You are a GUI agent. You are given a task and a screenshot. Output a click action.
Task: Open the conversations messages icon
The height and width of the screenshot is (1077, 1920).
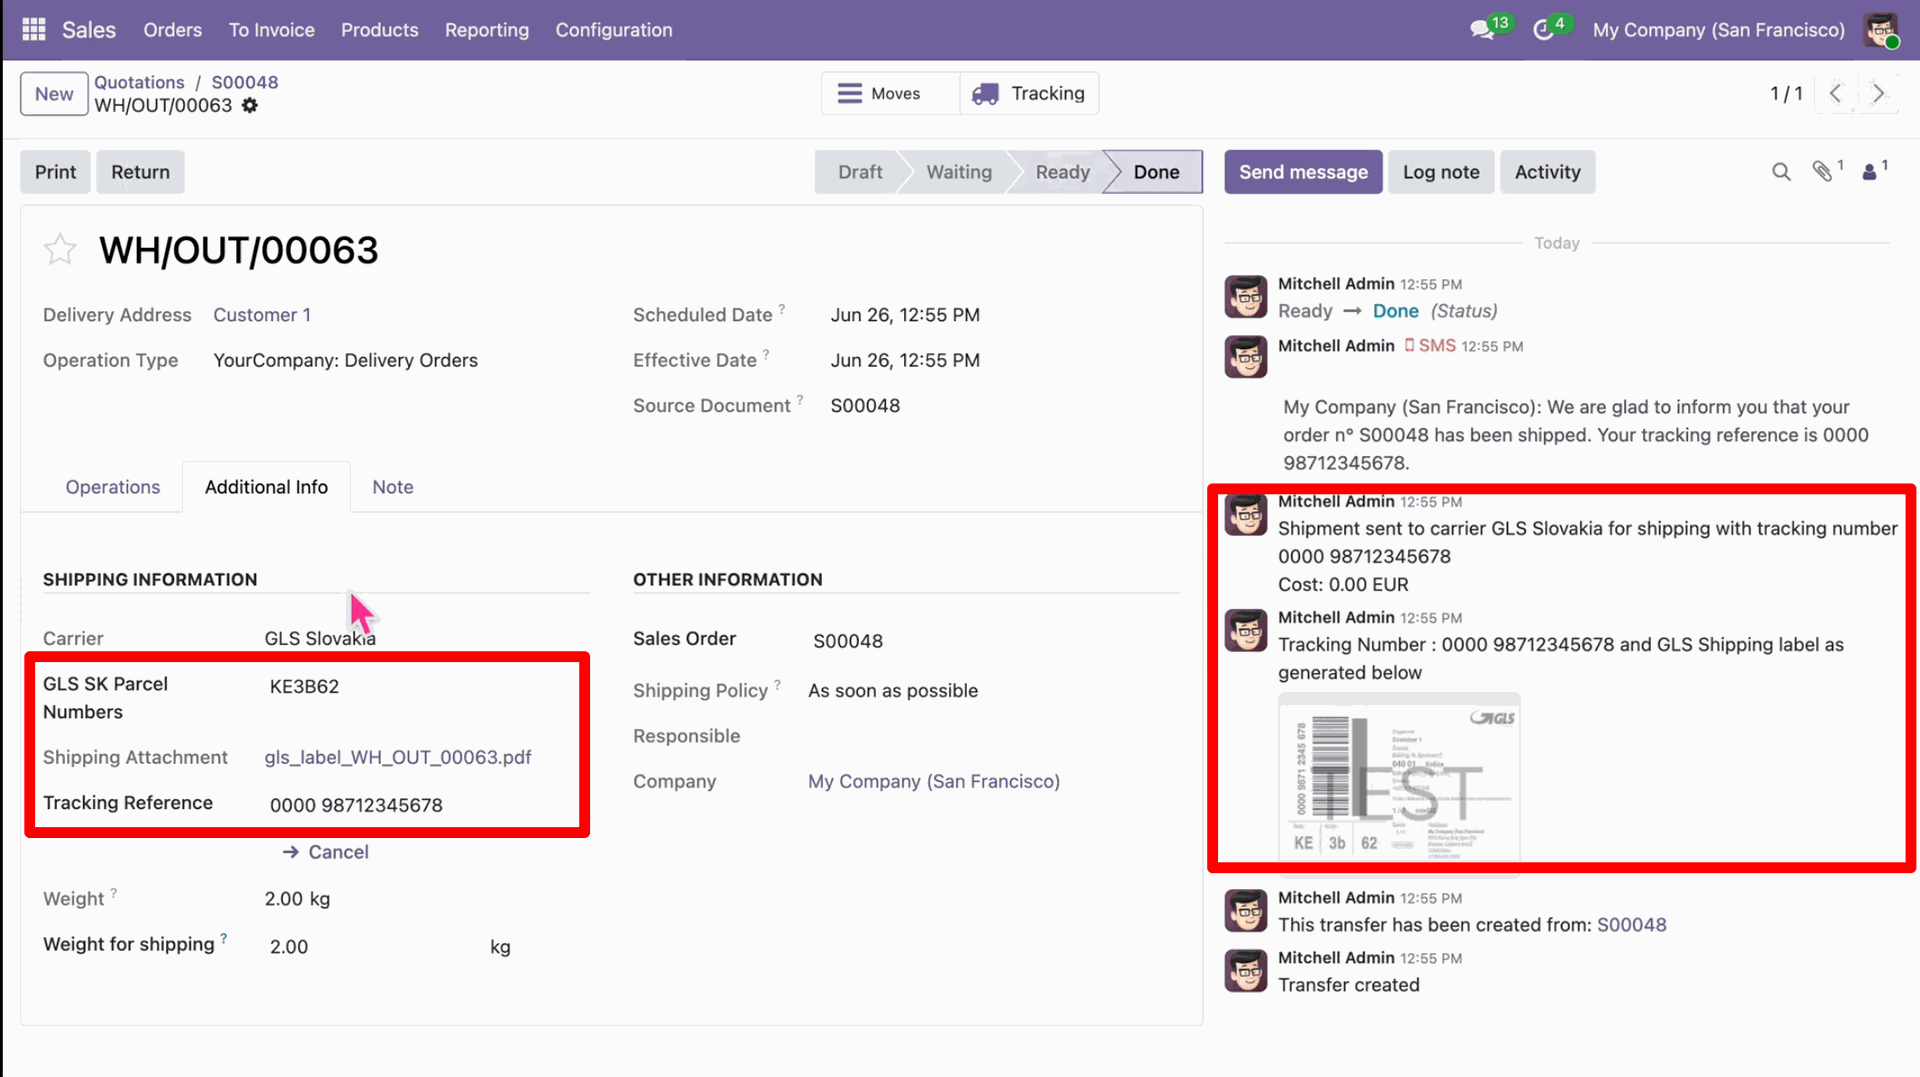[1482, 30]
